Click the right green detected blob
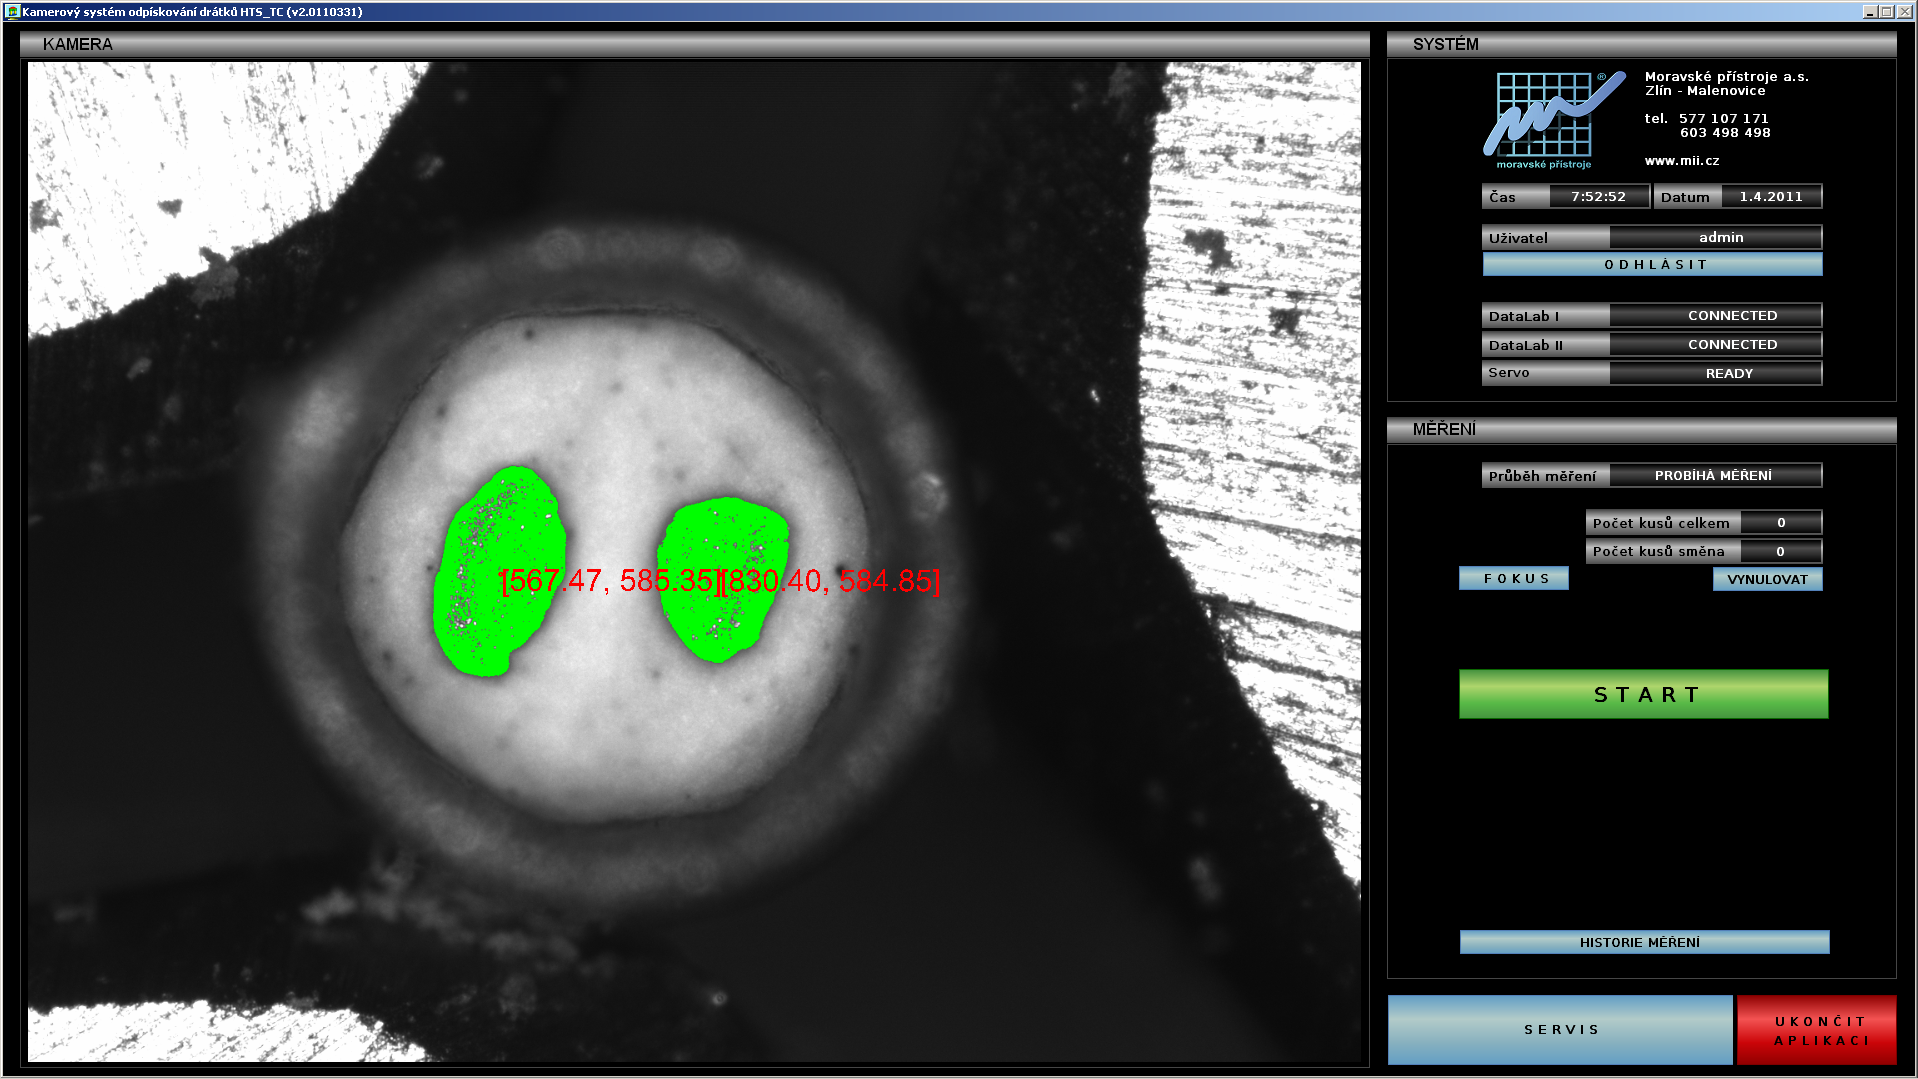This screenshot has width=1918, height=1079. pyautogui.click(x=722, y=580)
